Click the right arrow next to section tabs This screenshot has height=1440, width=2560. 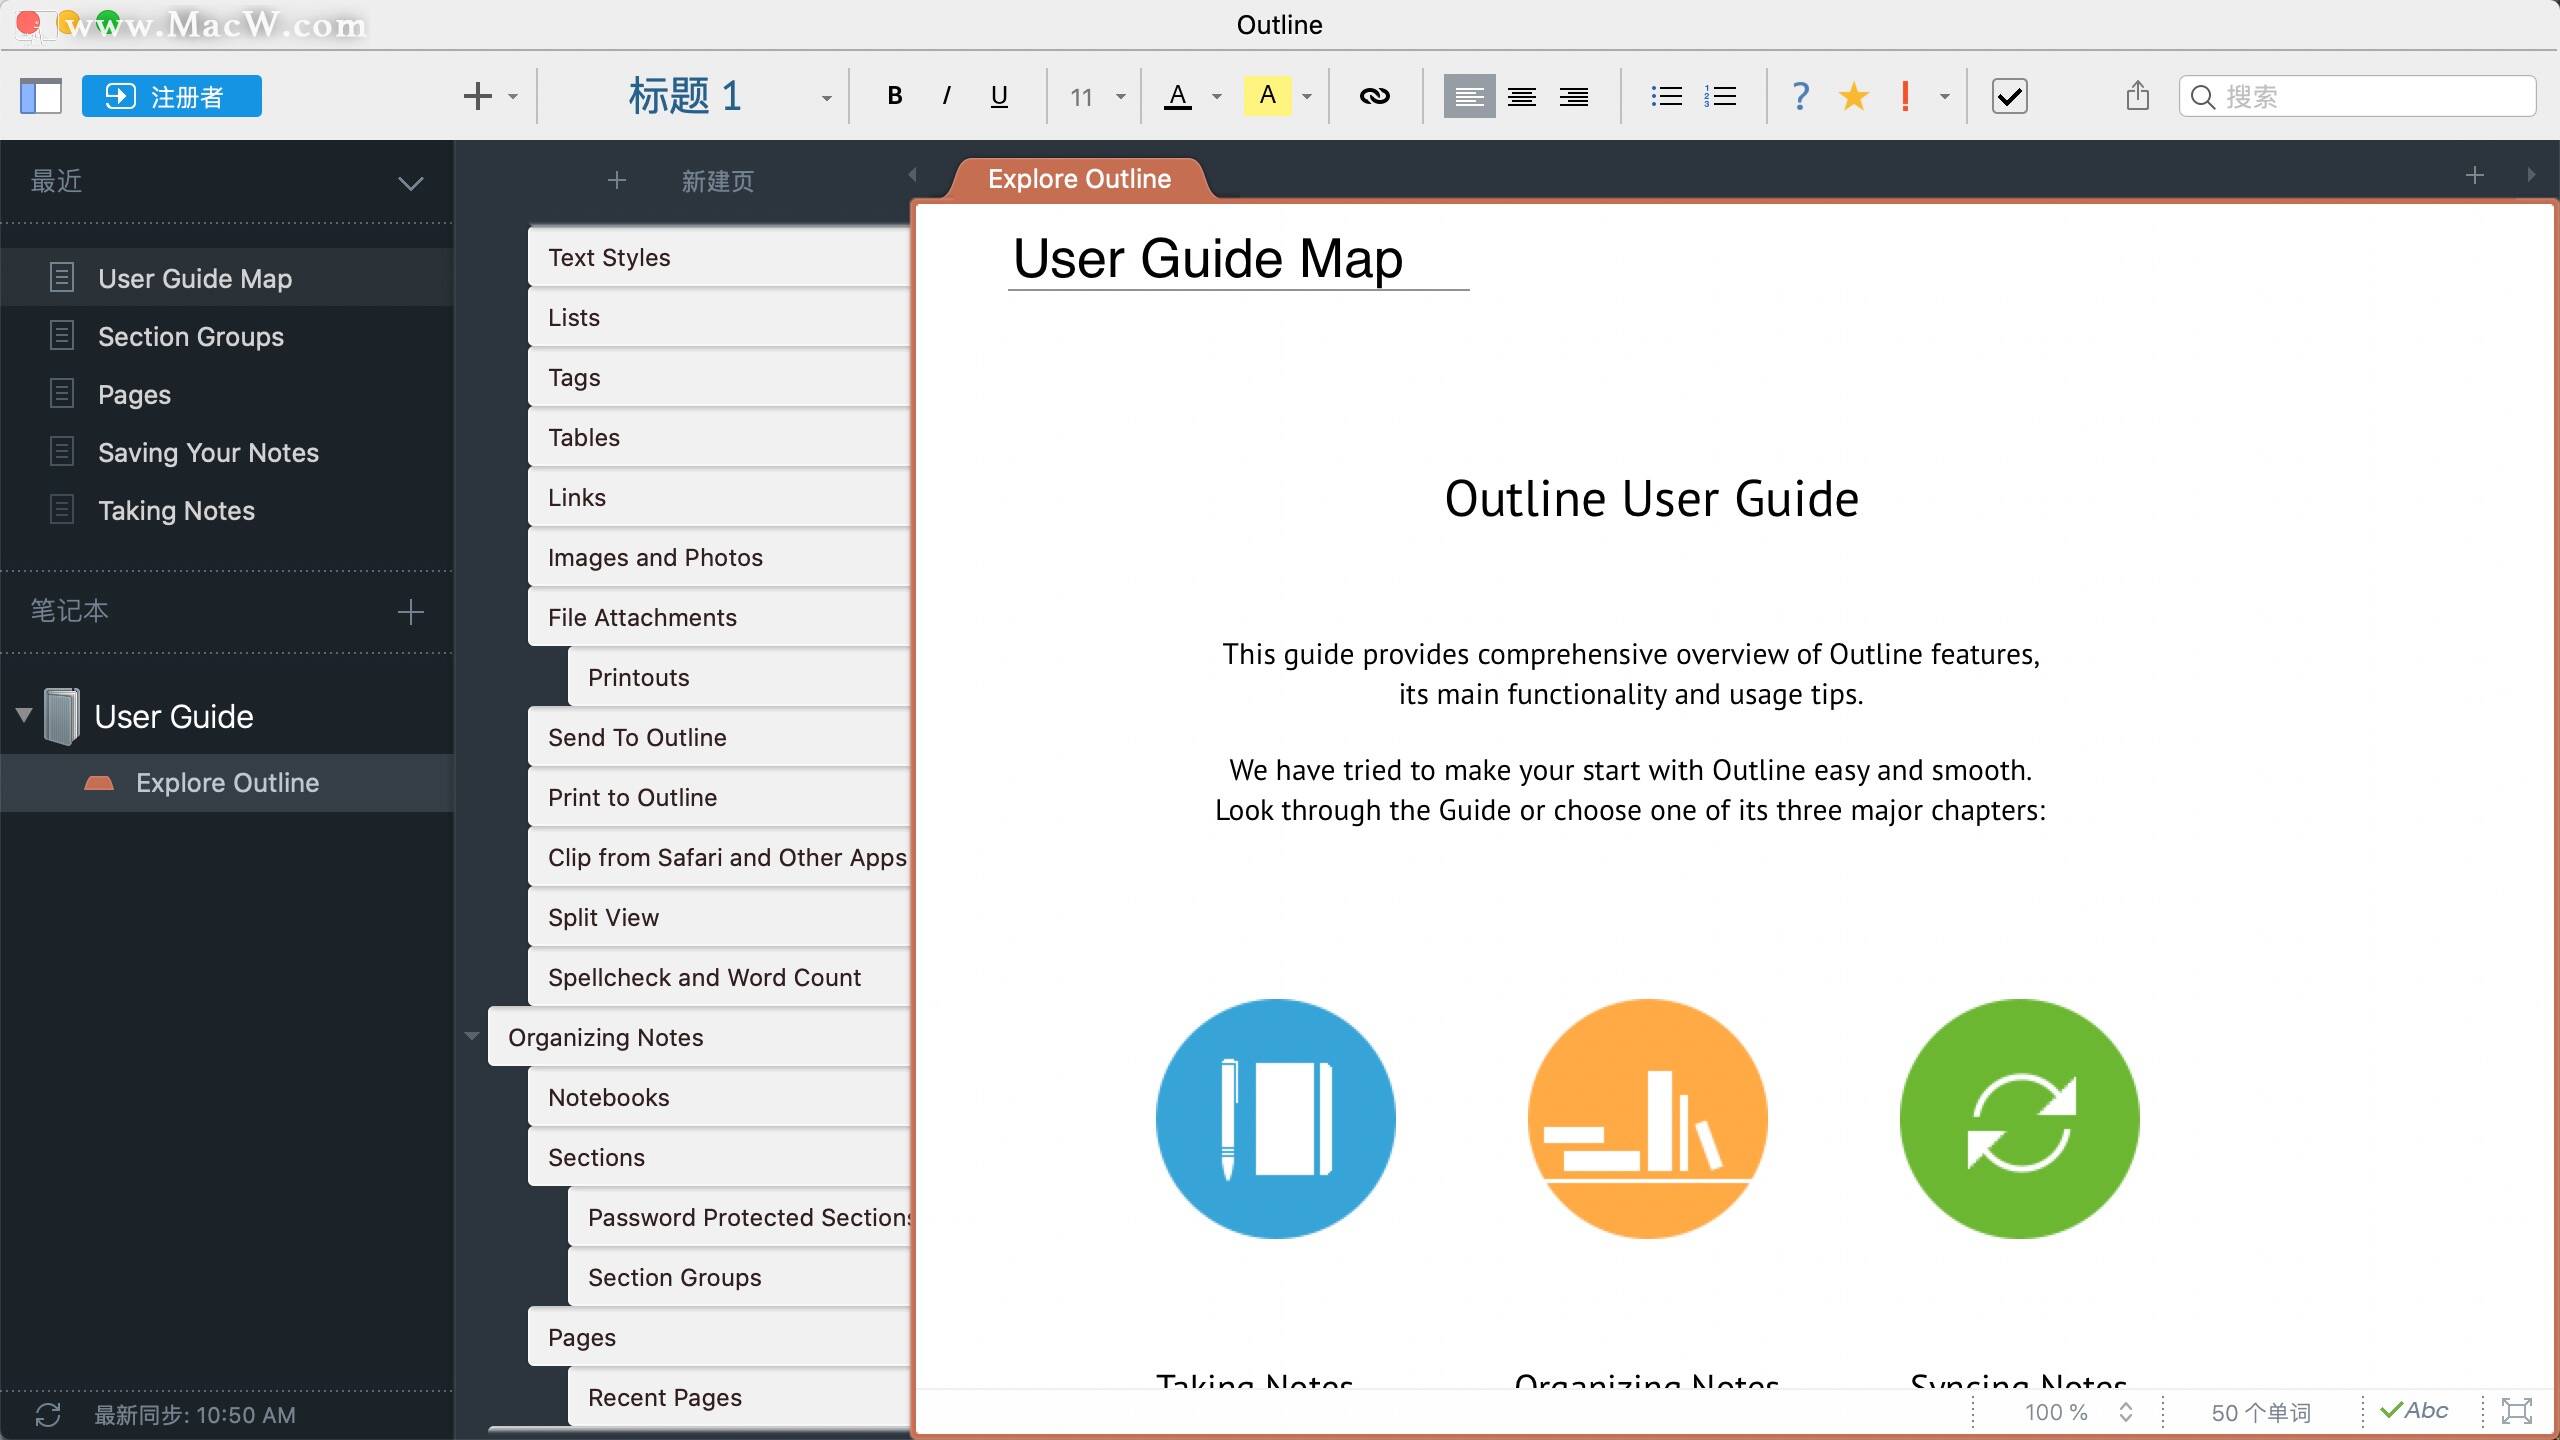point(2531,175)
